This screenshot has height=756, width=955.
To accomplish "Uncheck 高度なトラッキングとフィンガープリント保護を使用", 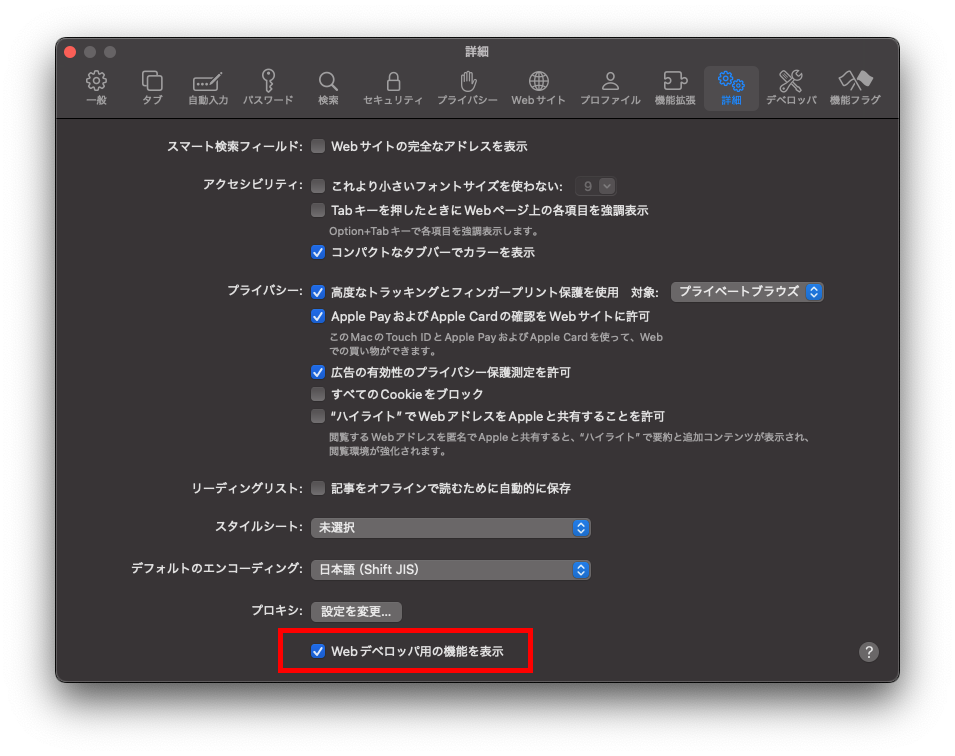I will pyautogui.click(x=318, y=292).
